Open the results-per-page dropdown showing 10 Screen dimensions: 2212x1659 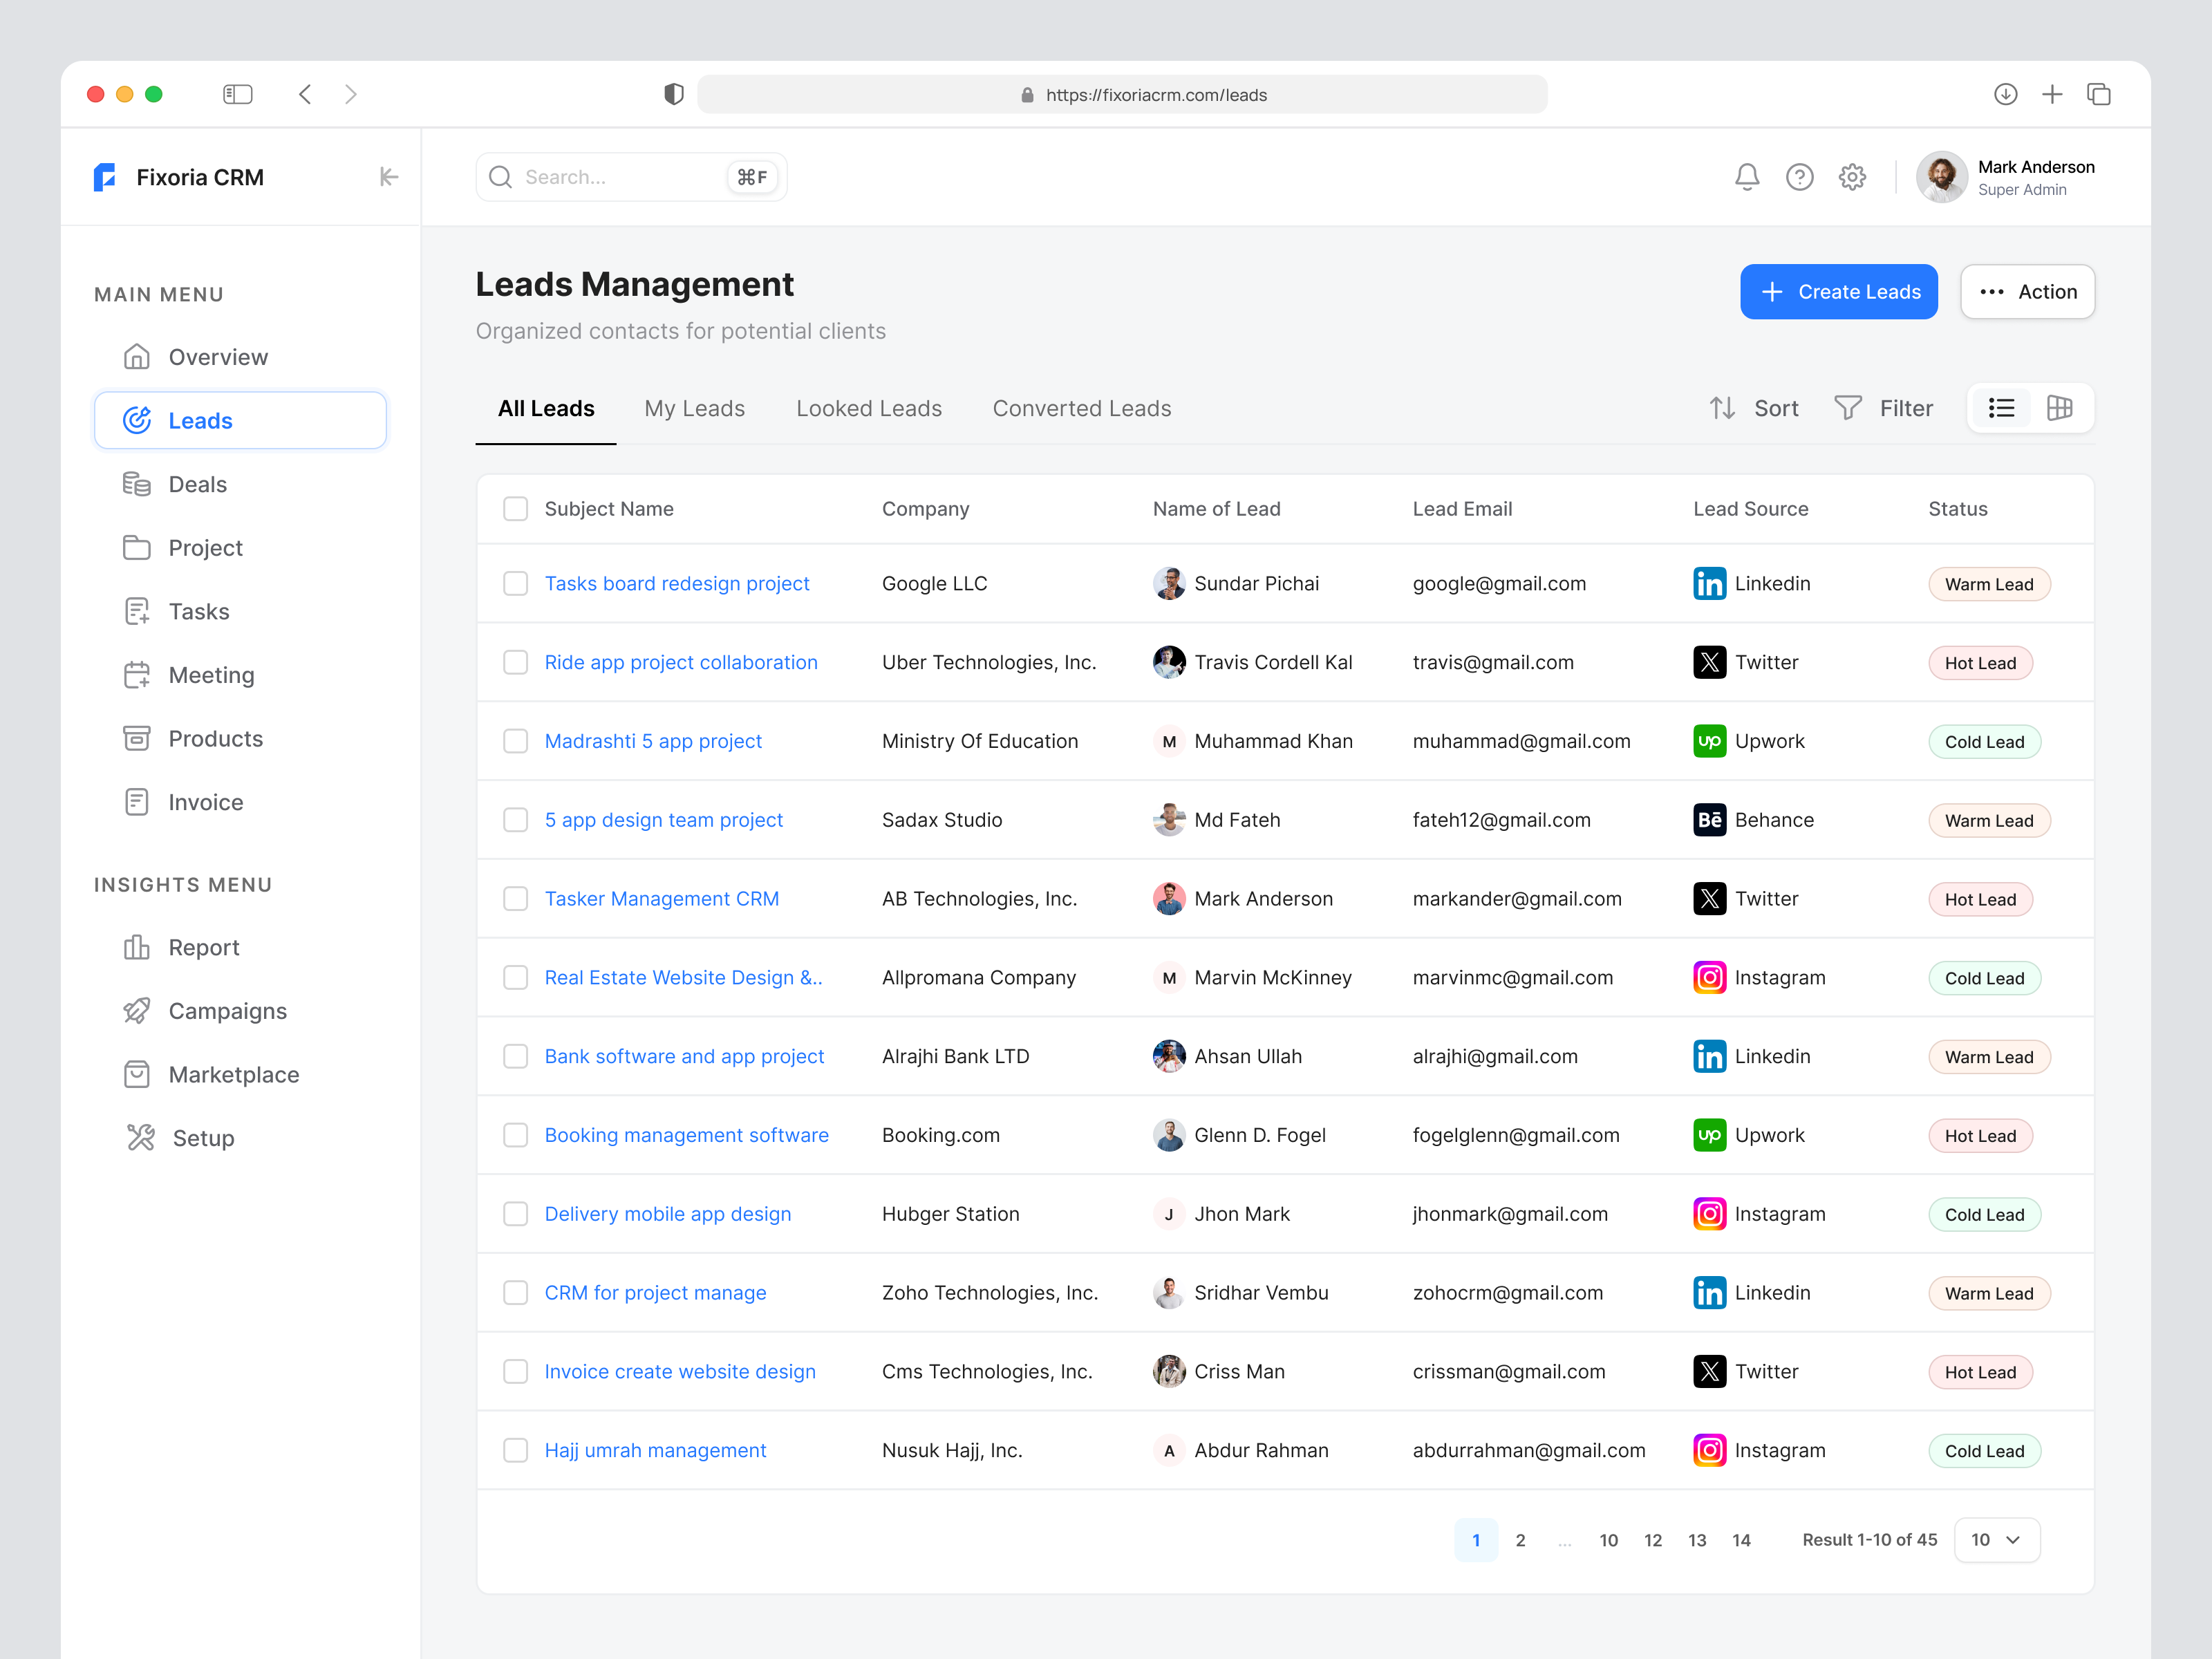(1996, 1540)
